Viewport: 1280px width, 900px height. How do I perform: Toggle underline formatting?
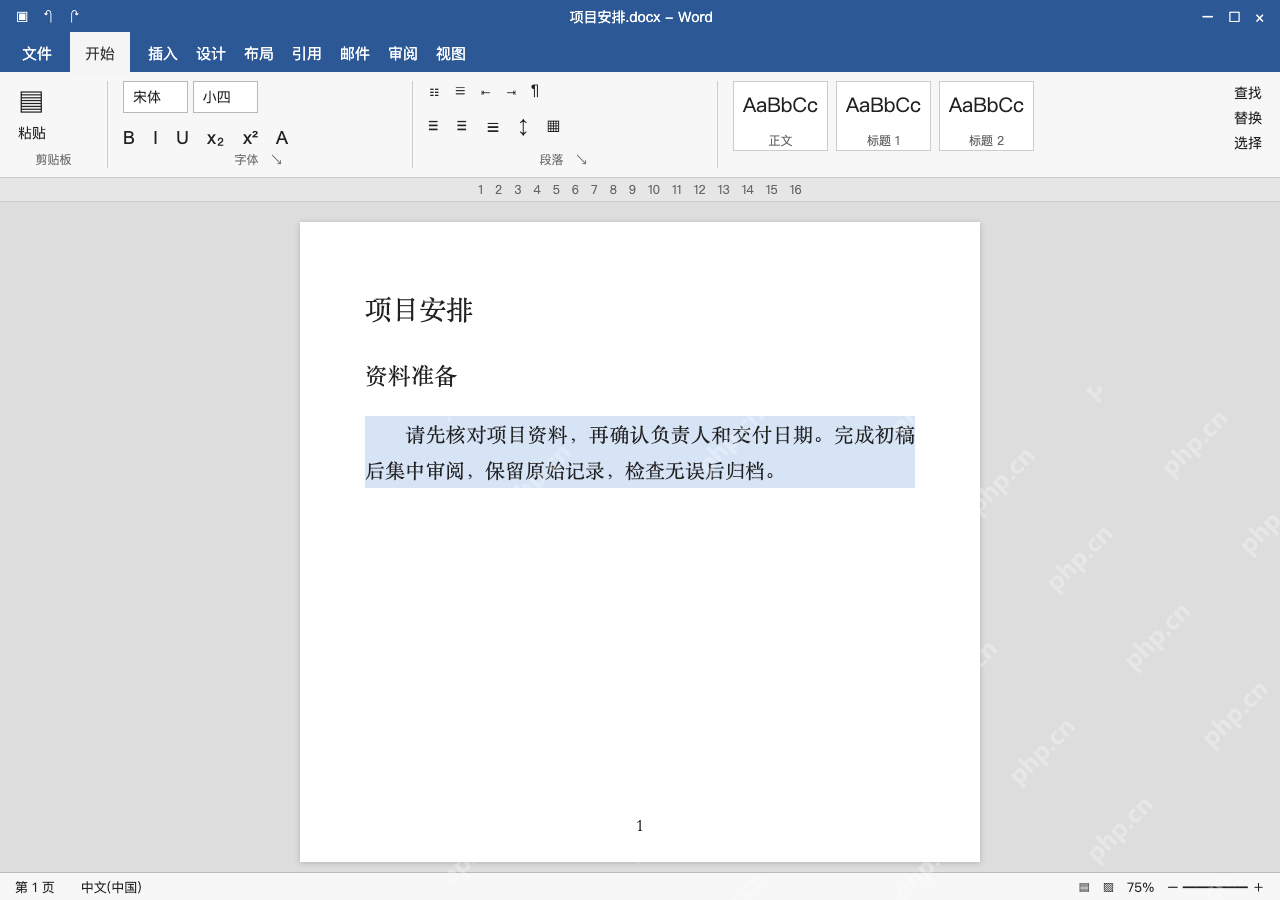182,138
